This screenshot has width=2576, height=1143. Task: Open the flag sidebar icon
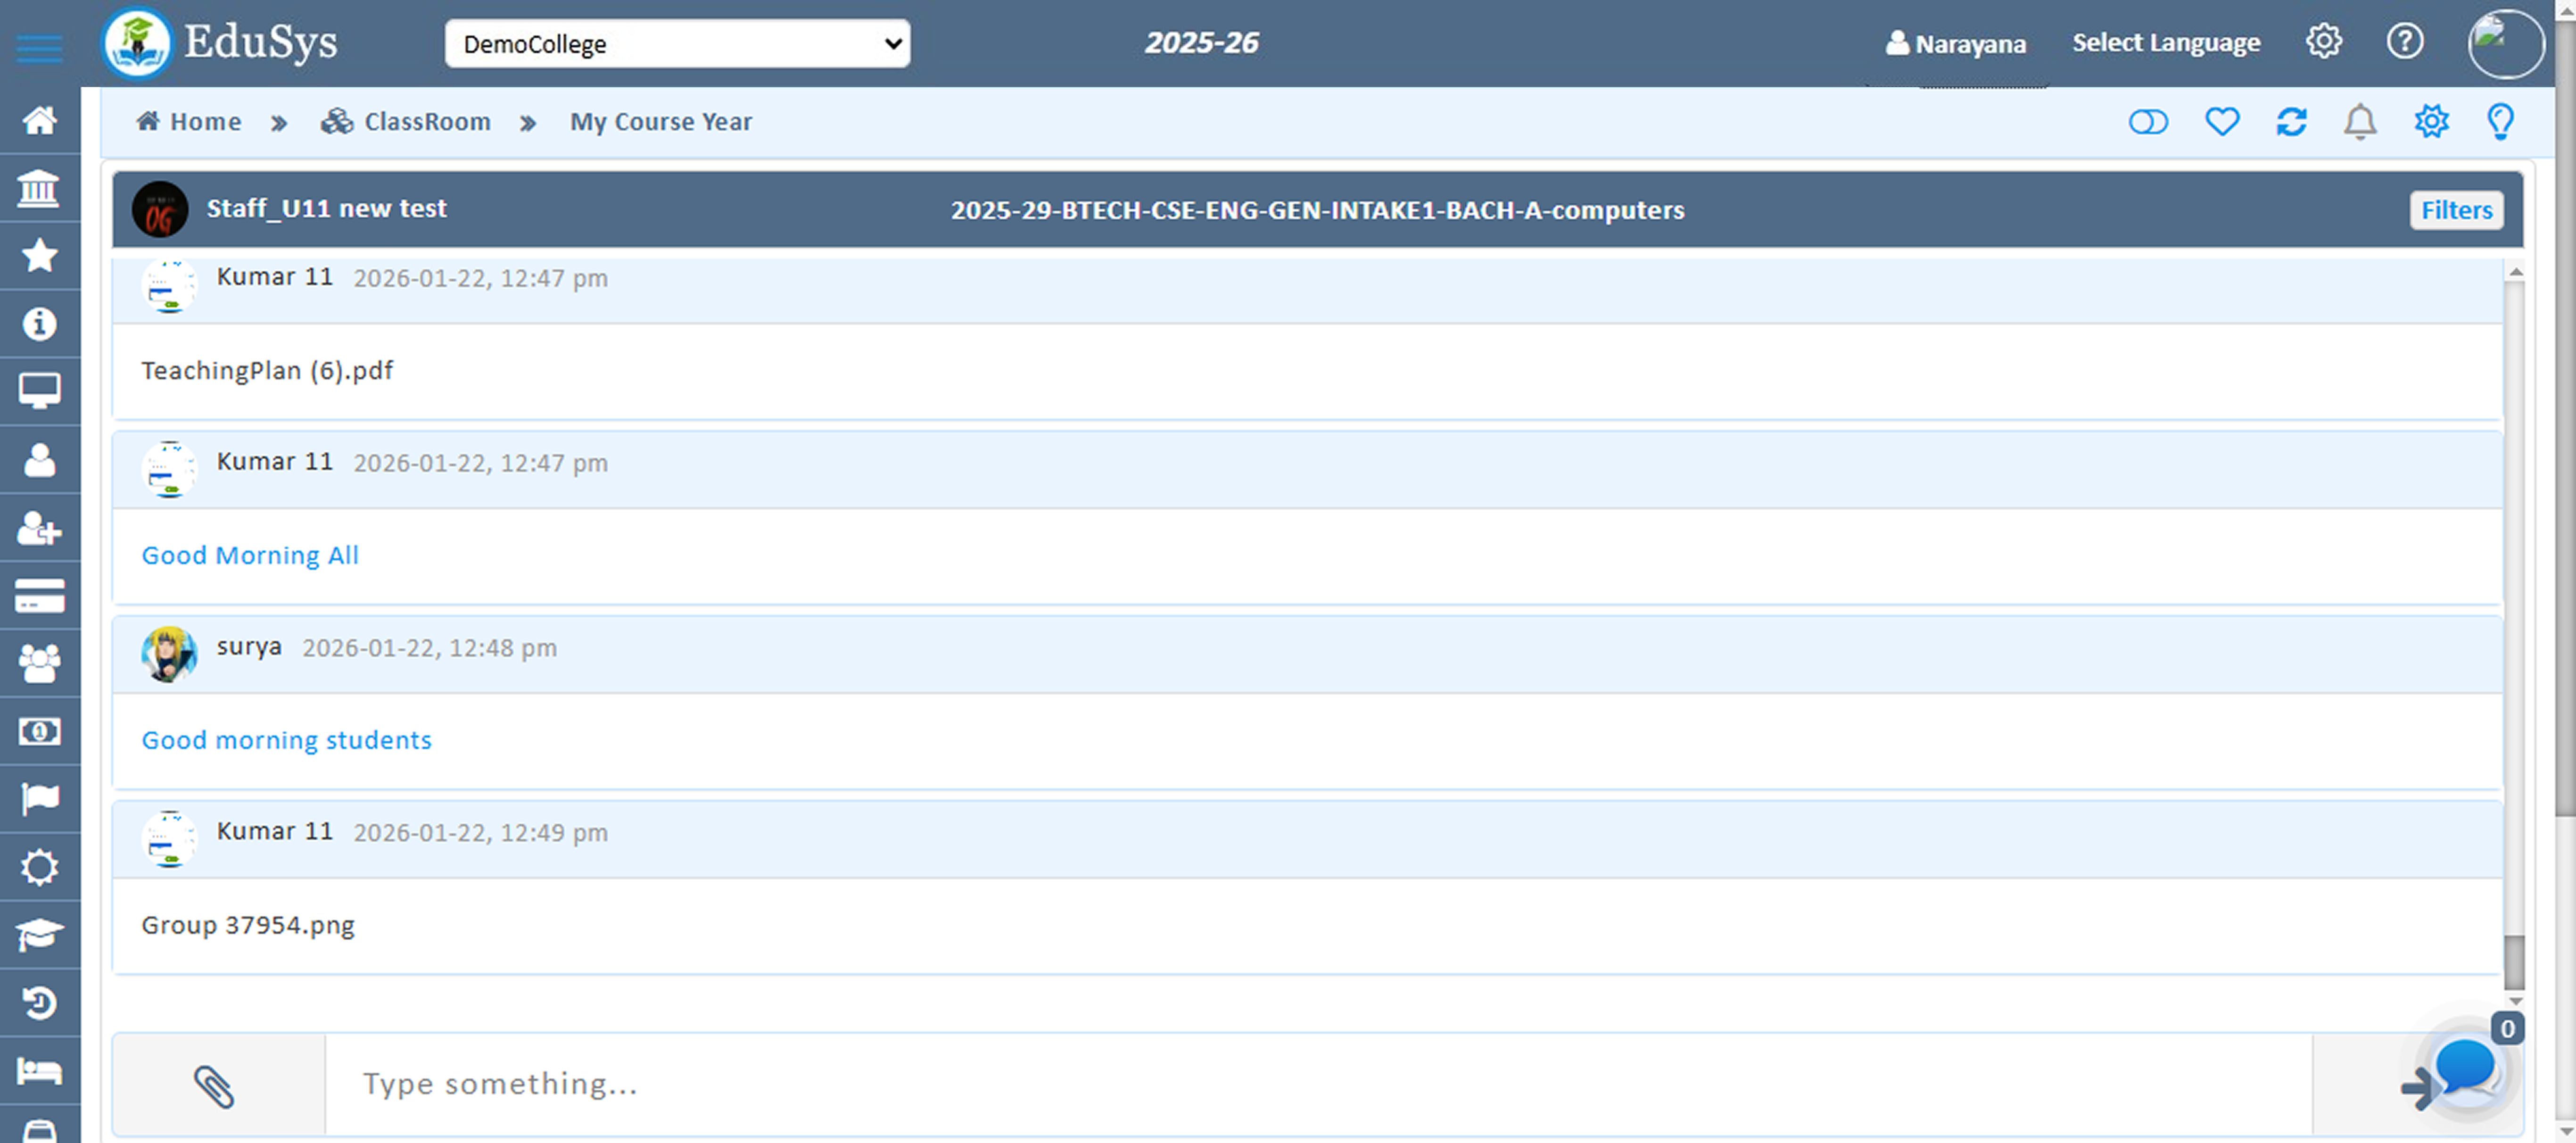[x=39, y=799]
